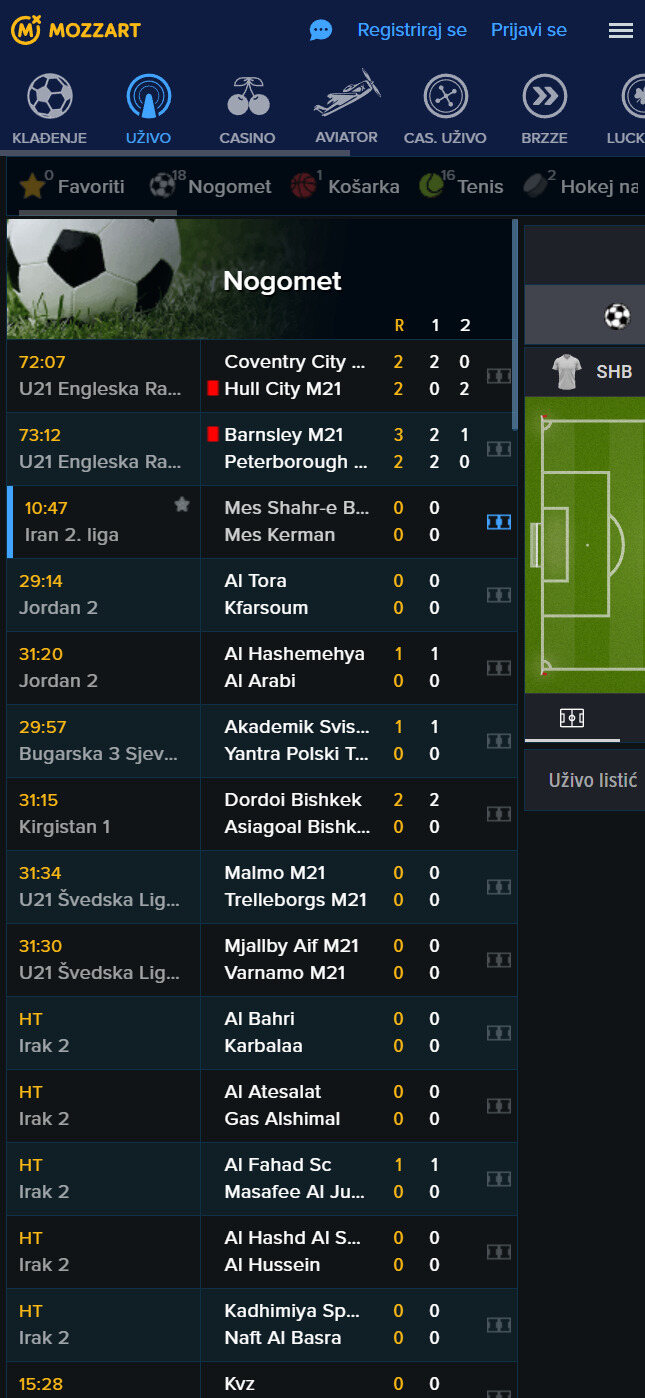Image resolution: width=645 pixels, height=1398 pixels.
Task: Toggle favorite star for Mes Shahr-e match
Action: pyautogui.click(x=182, y=505)
